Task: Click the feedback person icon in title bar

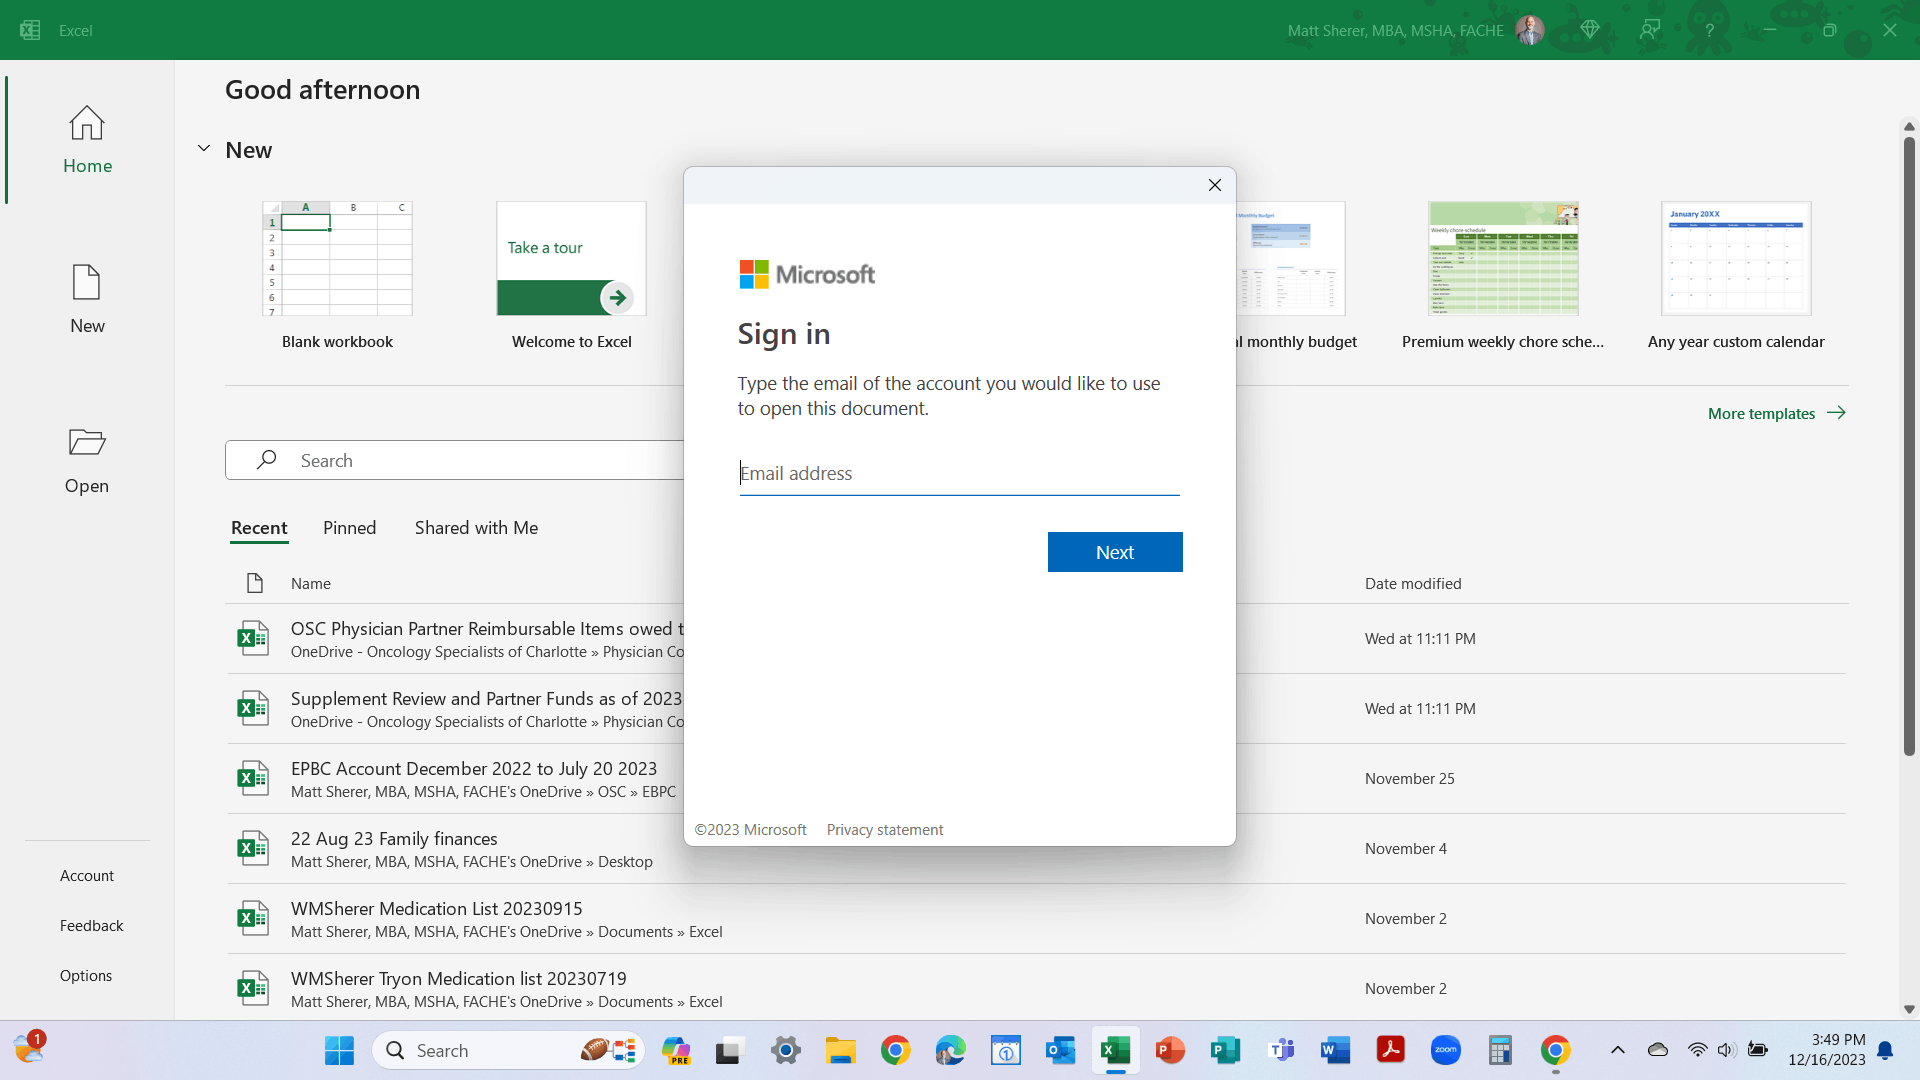Action: point(1650,30)
